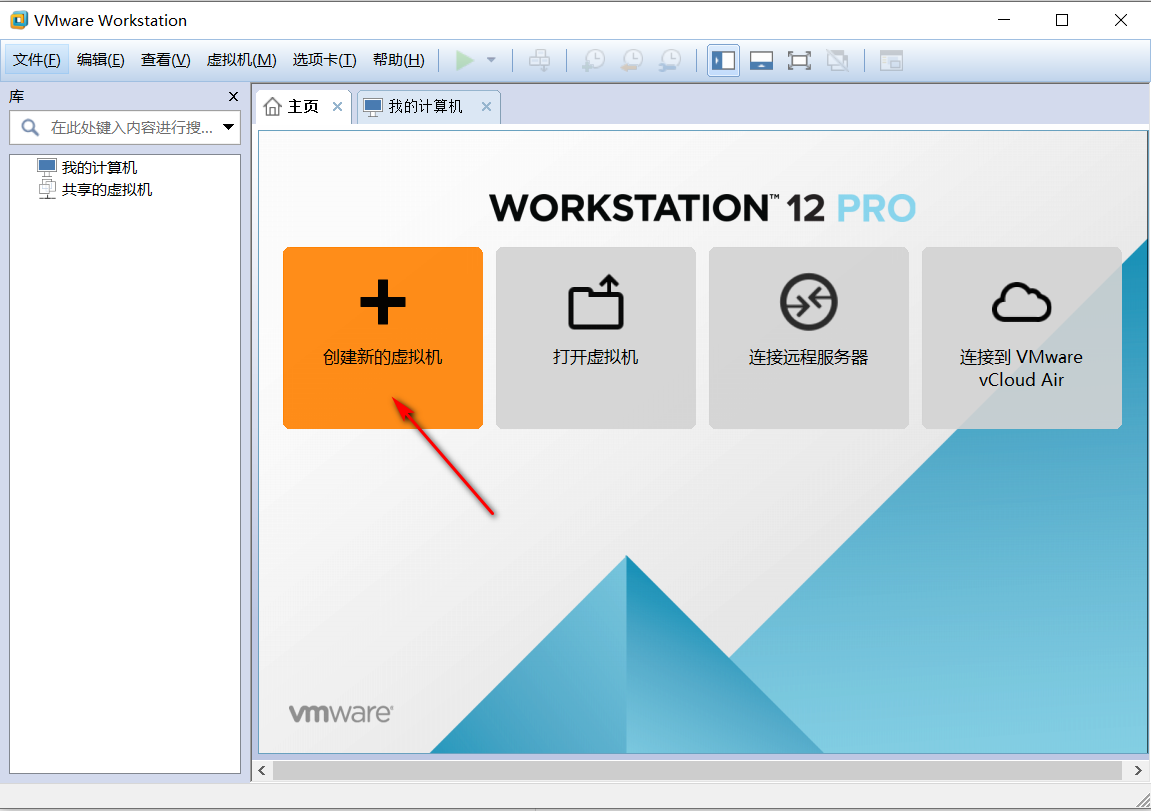Click the console view toolbar icon
Image resolution: width=1151 pixels, height=811 pixels.
pyautogui.click(x=891, y=60)
